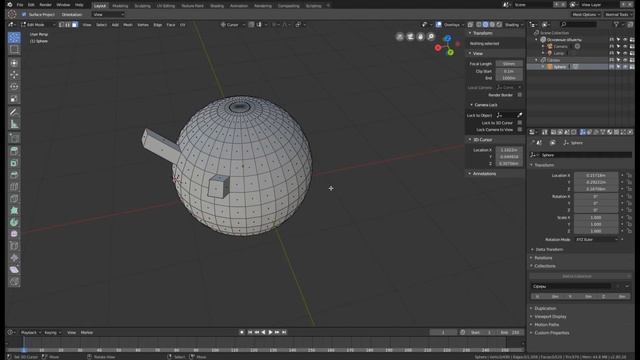The image size is (640, 360).
Task: Open the File menu
Action: 20,5
